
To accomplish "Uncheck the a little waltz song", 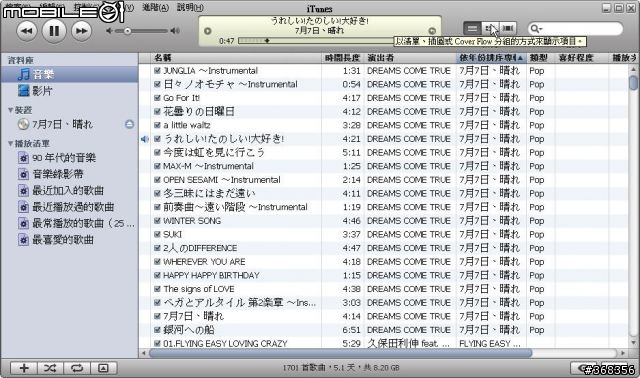I will 157,125.
